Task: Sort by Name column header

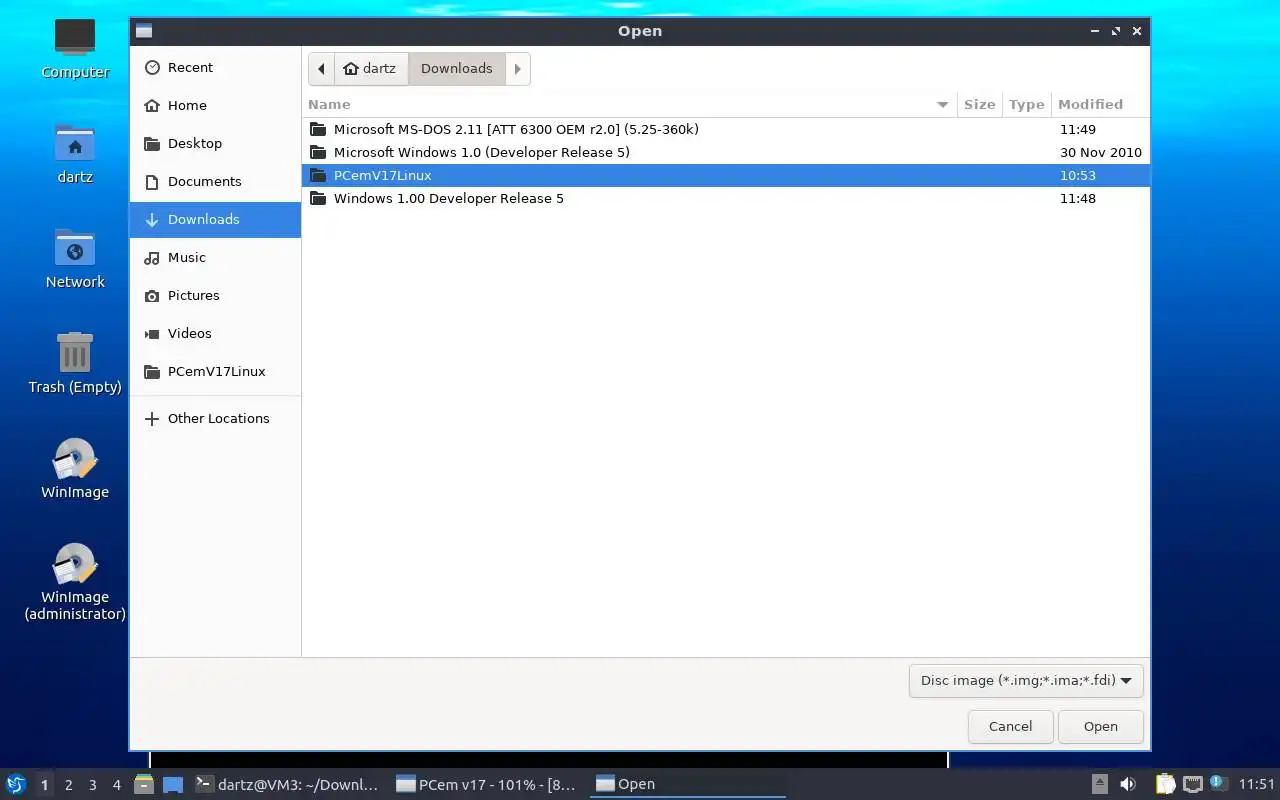Action: tap(629, 104)
